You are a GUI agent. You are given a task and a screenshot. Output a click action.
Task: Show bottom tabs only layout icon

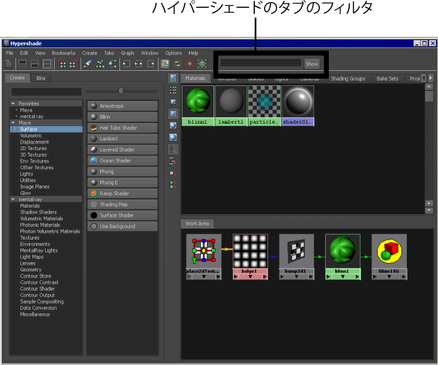(35, 64)
